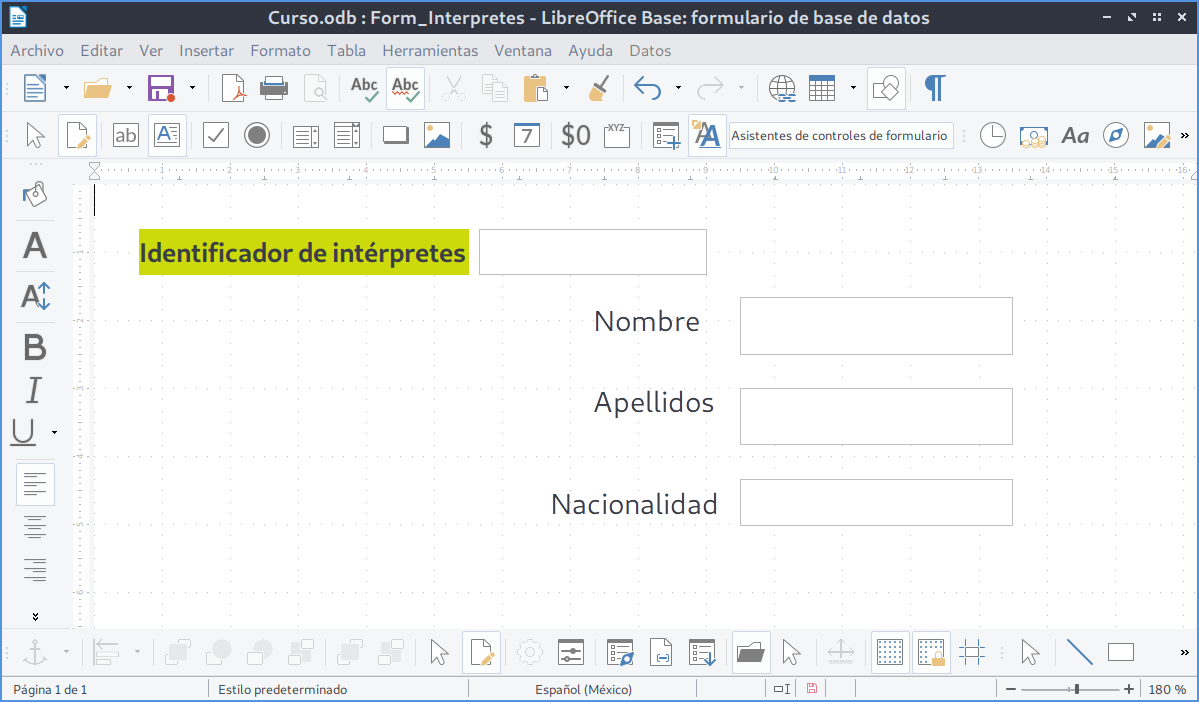Open the Form Navigator icon

(620, 653)
